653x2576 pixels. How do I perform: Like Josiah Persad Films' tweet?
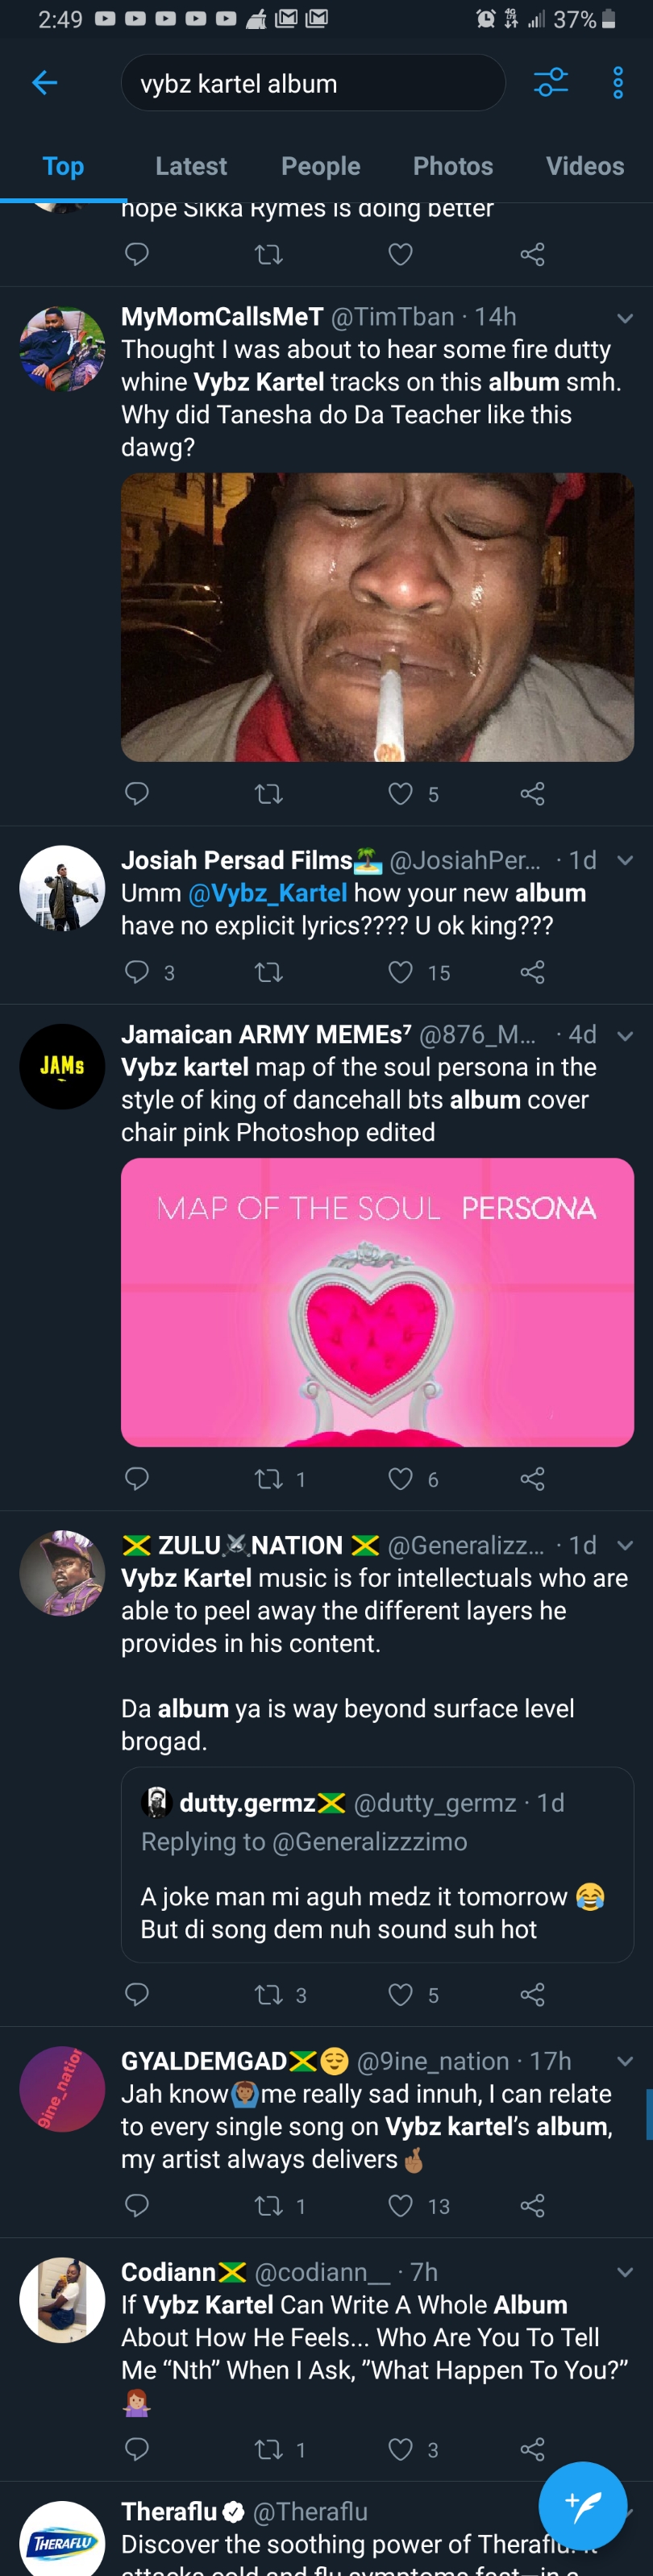(400, 972)
